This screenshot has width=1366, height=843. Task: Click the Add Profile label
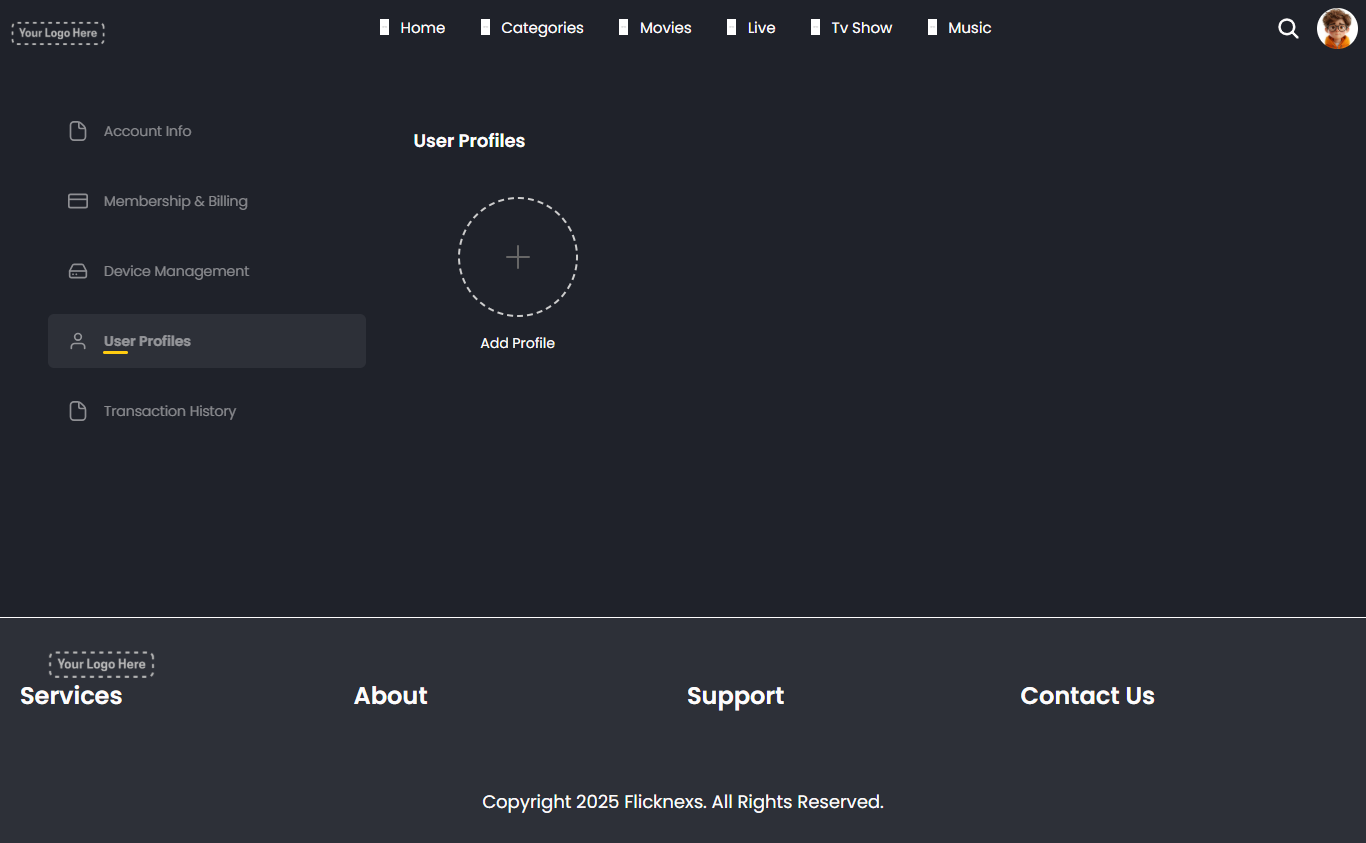pyautogui.click(x=518, y=343)
